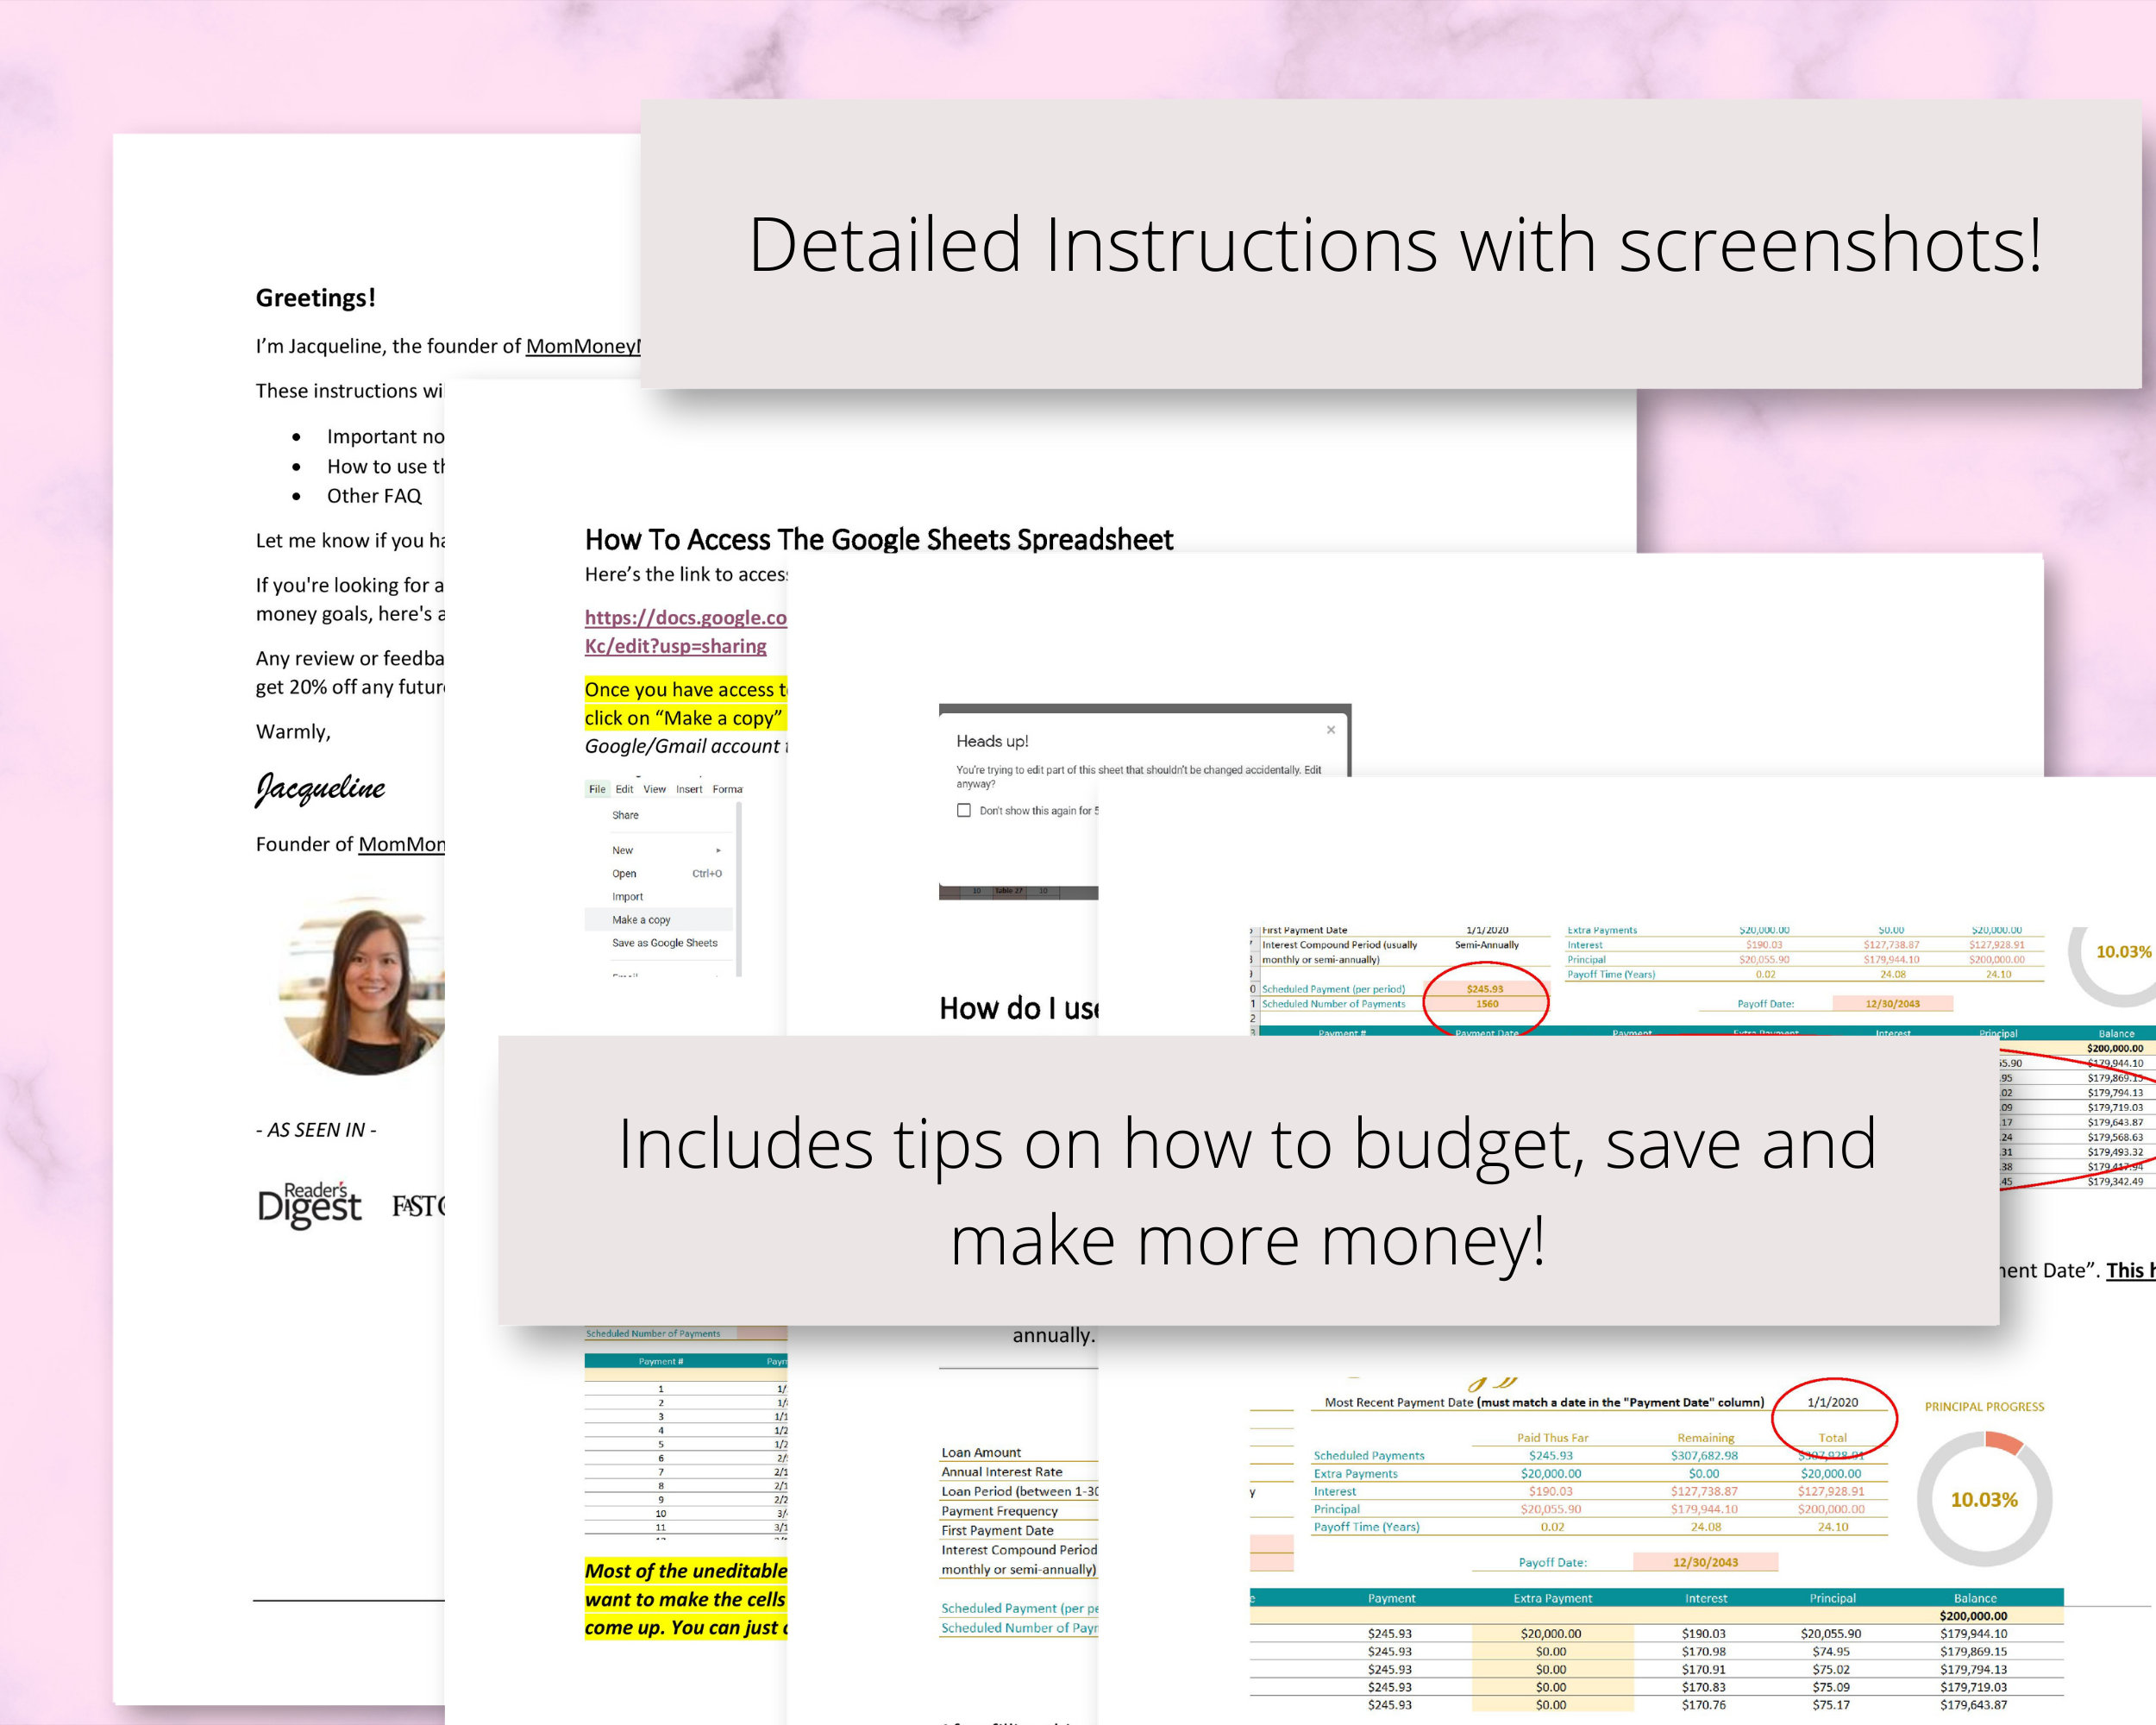2156x1725 pixels.
Task: Click the 'Includes tips on how to budget' banner
Action: 1248,1181
